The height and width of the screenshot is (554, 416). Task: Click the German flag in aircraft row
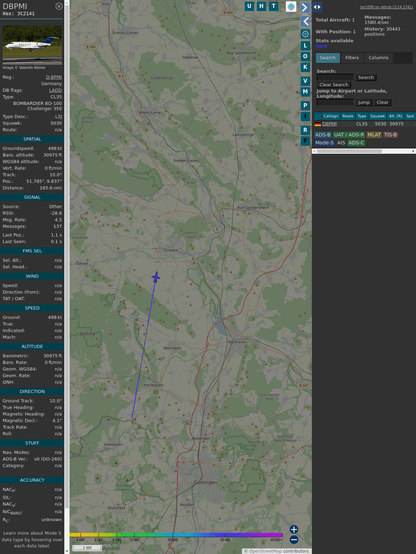(x=318, y=124)
